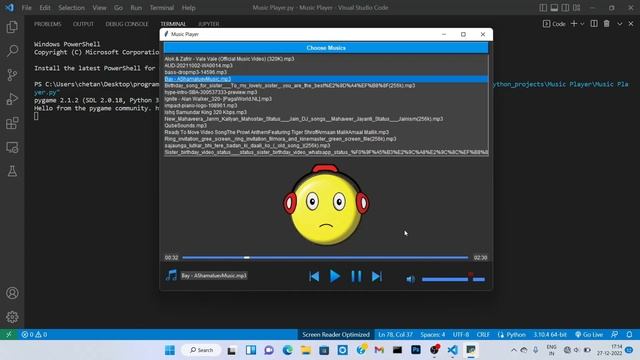
Task: Select New_Mahaveera_Janm_Kallyan song
Action: pyautogui.click(x=326, y=119)
